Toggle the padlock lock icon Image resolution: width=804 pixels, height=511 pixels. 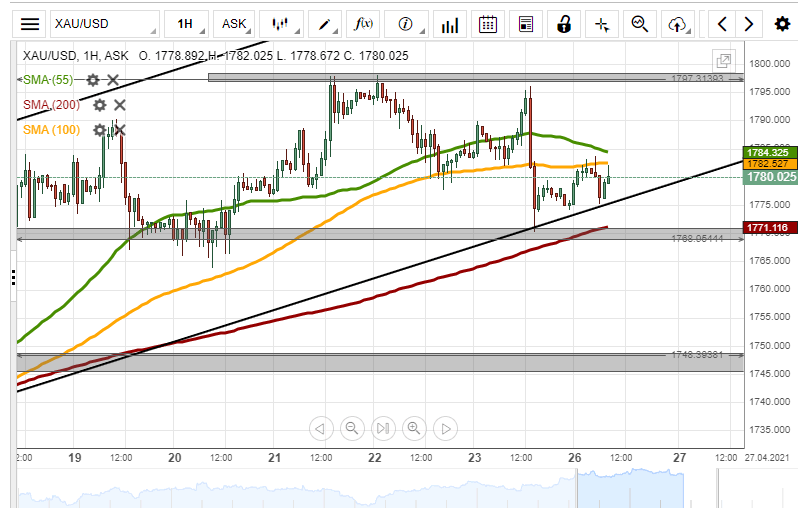pos(564,24)
